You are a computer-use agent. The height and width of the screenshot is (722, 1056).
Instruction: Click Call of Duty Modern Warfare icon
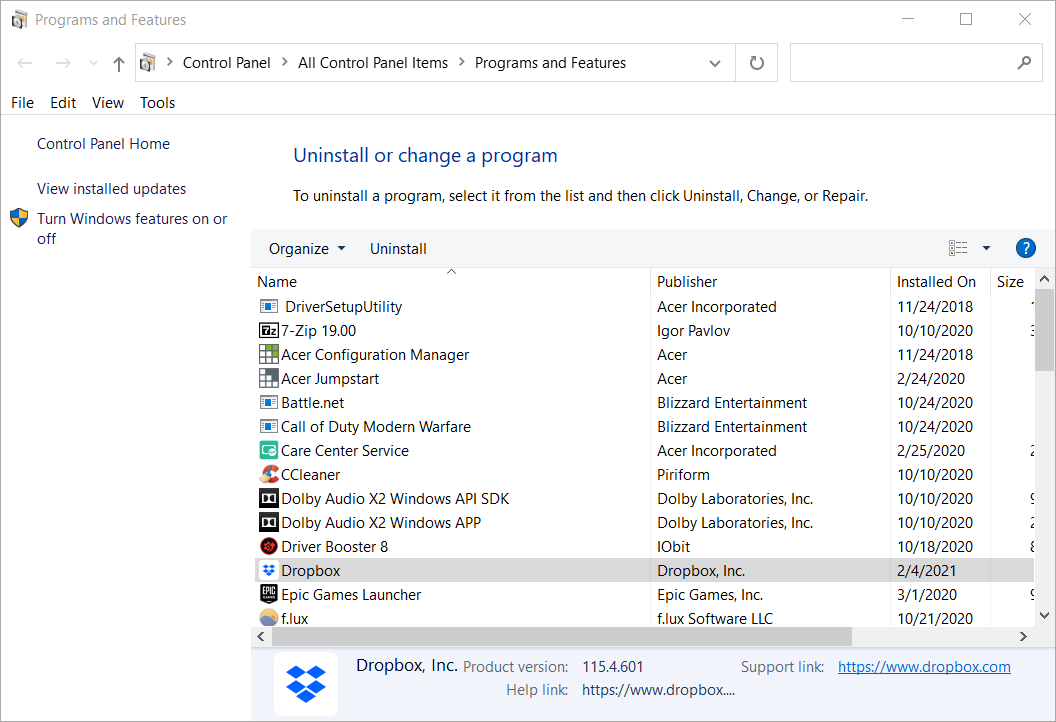click(x=269, y=426)
